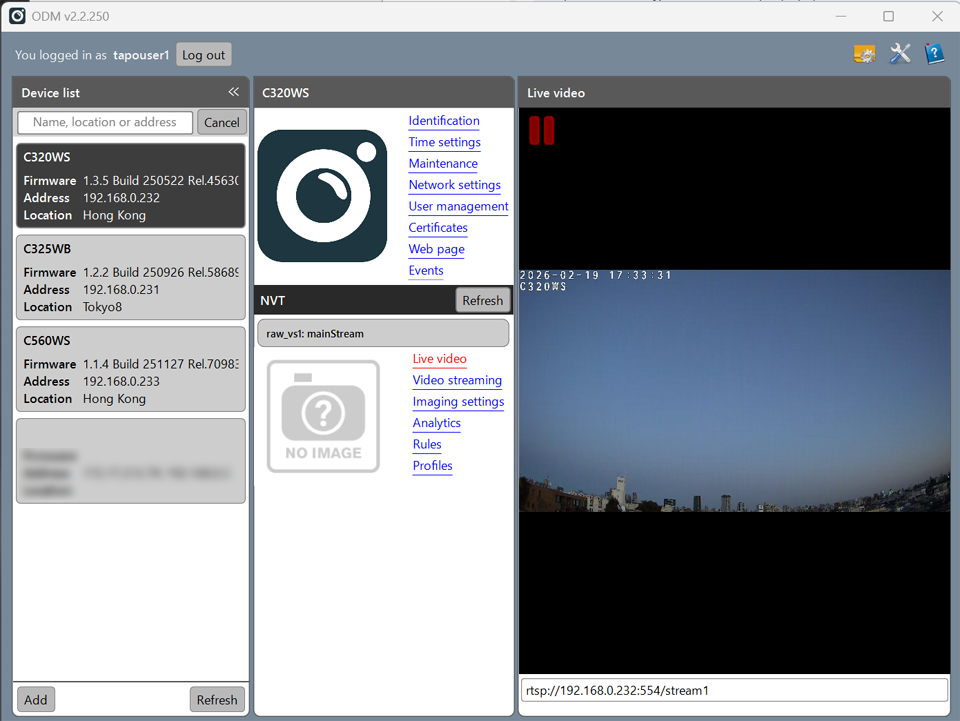Select the C560WS device in list
Viewport: 960px width, 721px height.
[x=131, y=369]
